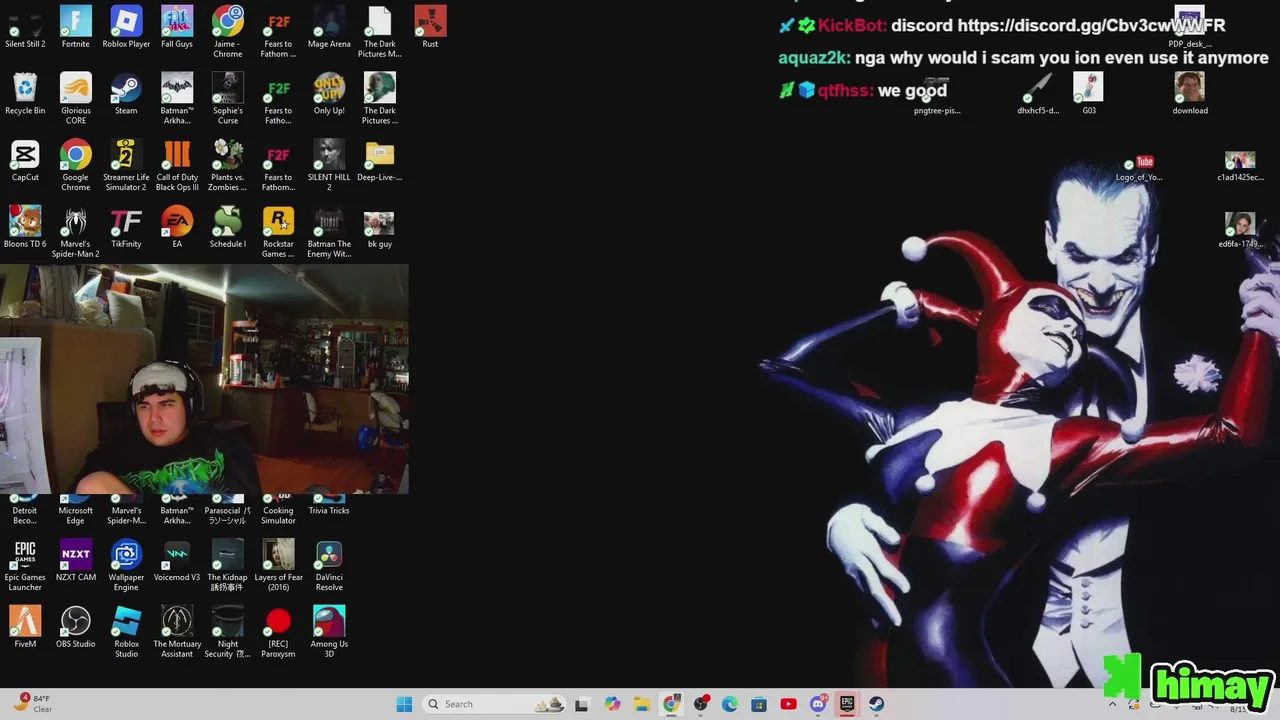
Task: Launch the Rust game shortcut
Action: pos(430,28)
